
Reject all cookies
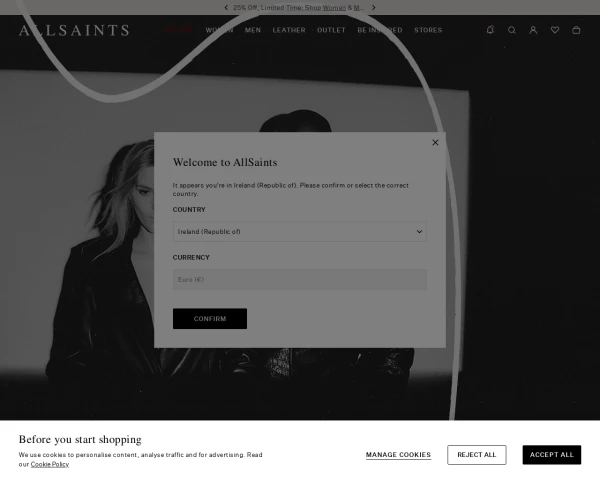coord(477,455)
